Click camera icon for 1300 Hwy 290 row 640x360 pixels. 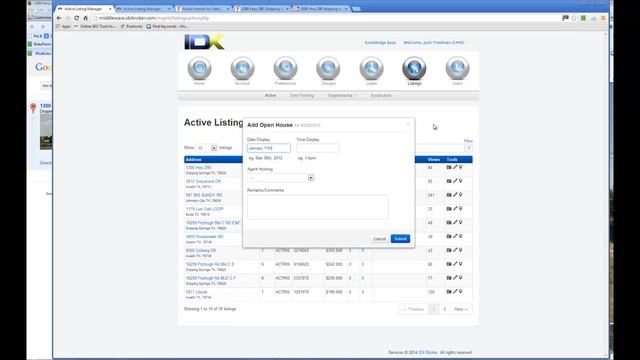click(449, 167)
